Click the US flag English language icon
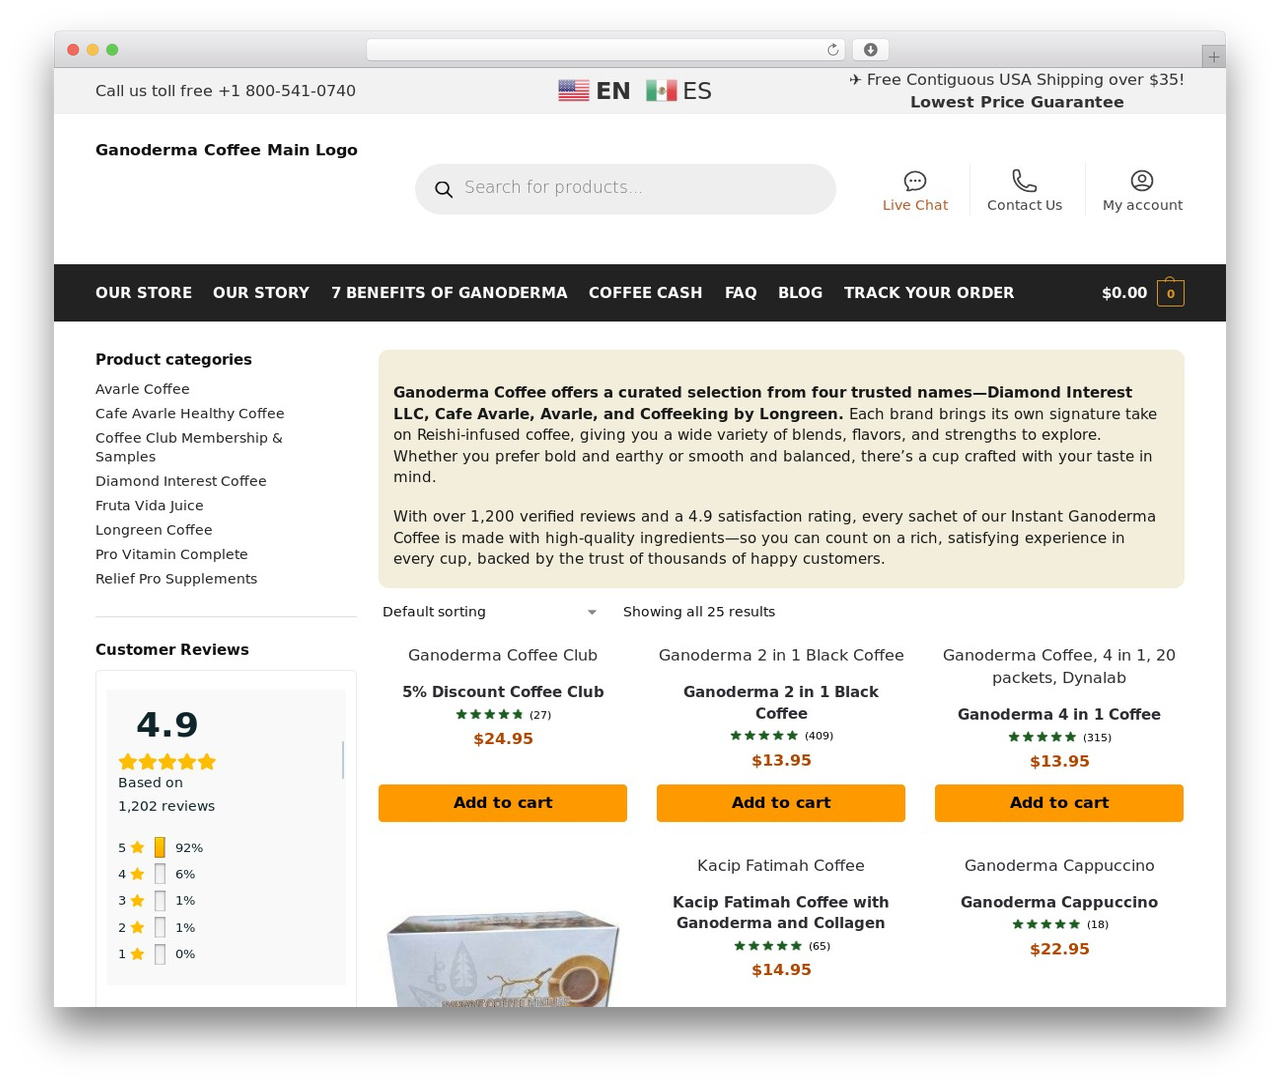Viewport: 1280px width, 1084px height. click(x=573, y=91)
